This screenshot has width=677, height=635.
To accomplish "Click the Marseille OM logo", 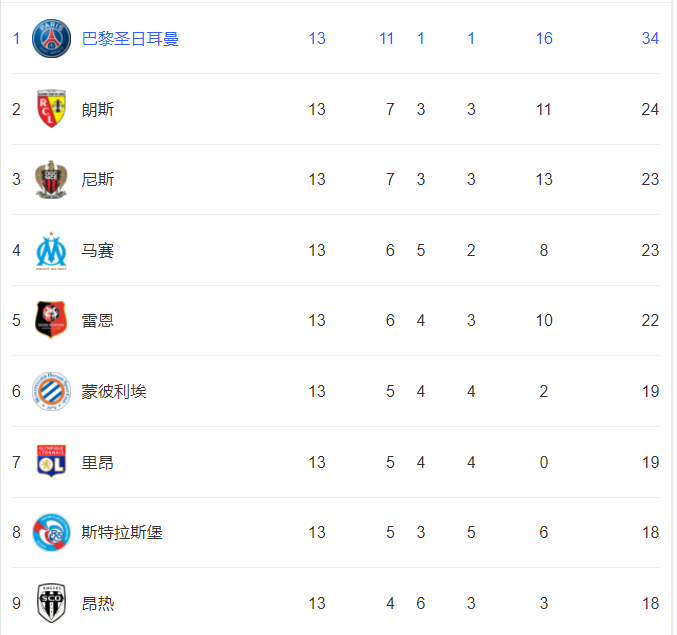I will click(x=51, y=250).
